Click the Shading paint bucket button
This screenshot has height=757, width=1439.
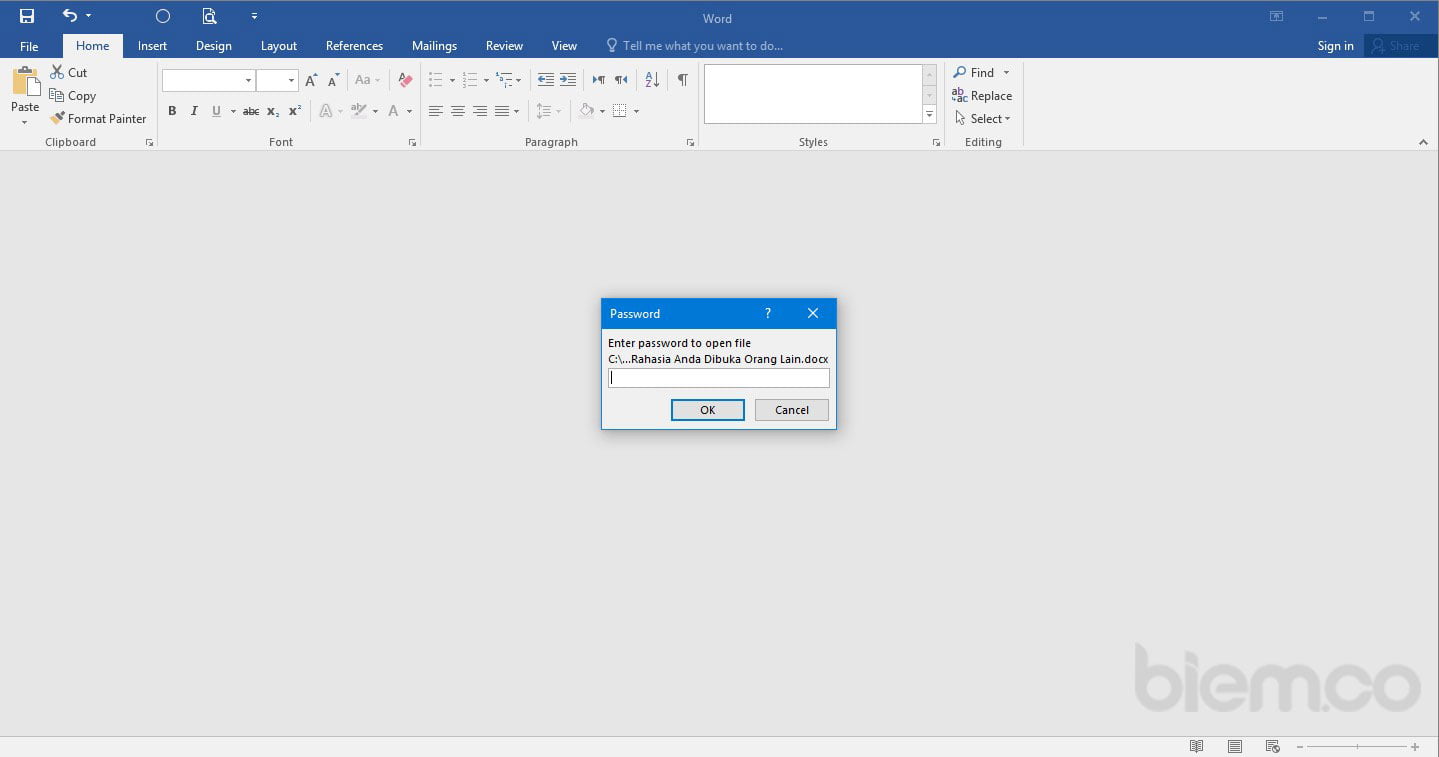pos(587,111)
